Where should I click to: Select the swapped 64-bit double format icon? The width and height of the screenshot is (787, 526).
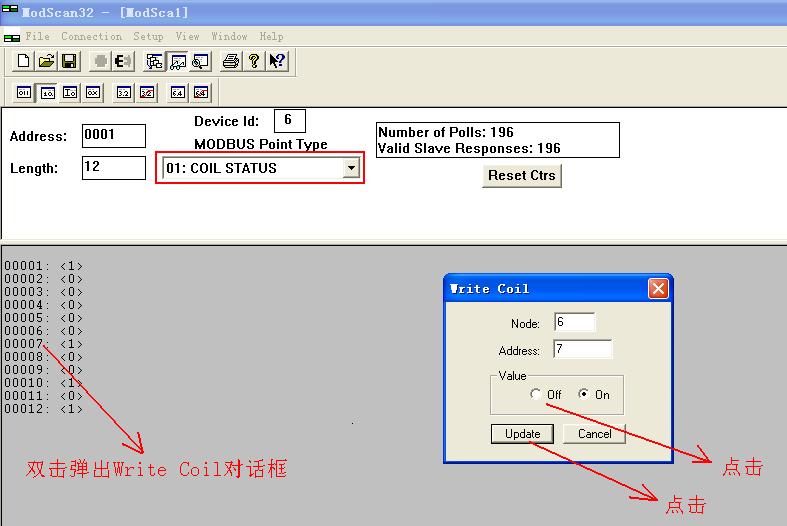click(201, 92)
